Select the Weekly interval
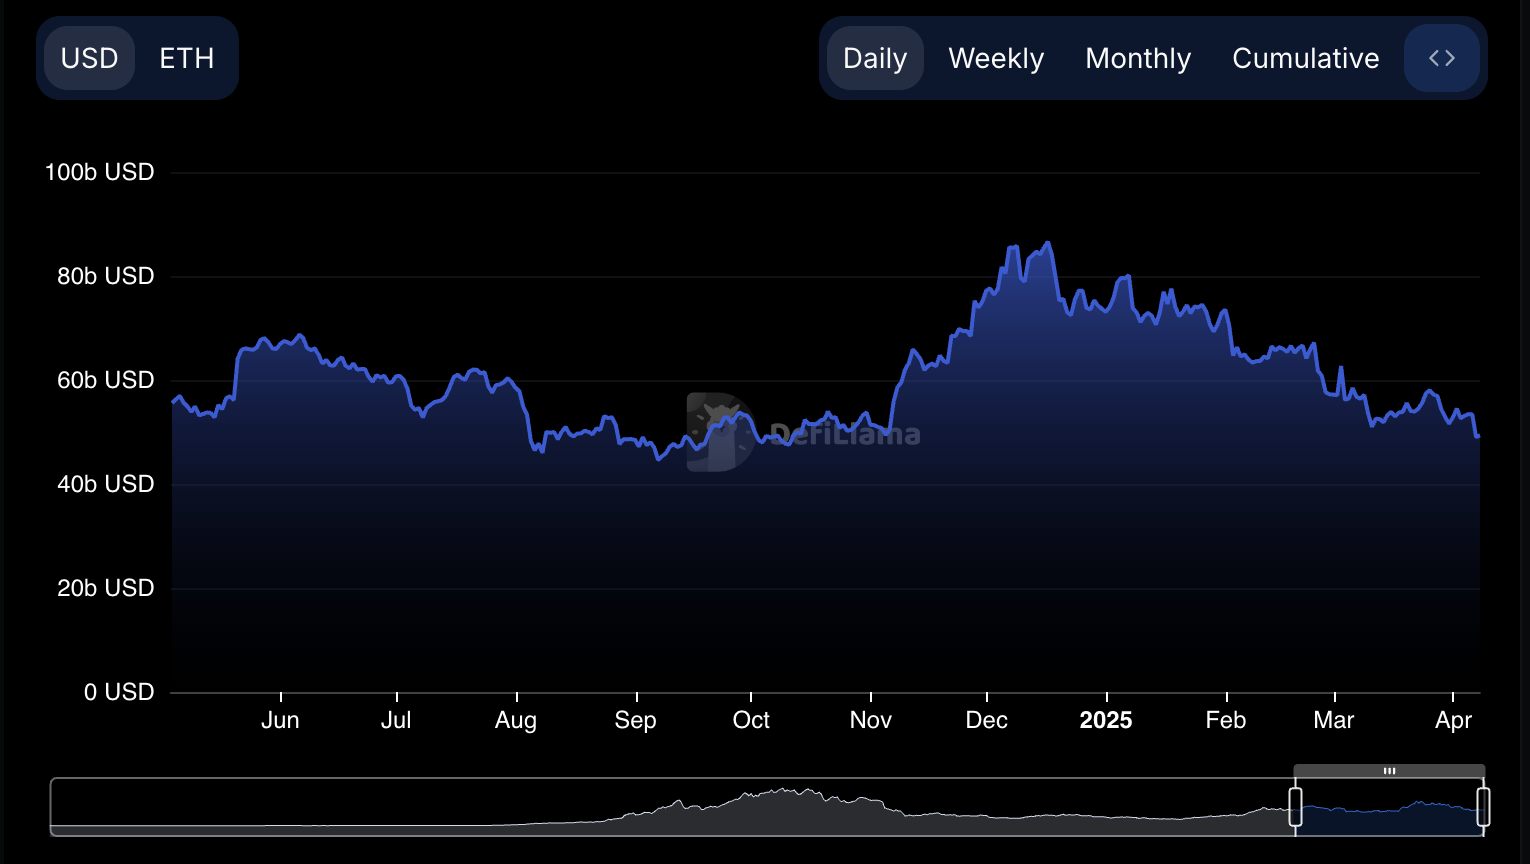The image size is (1530, 864). coord(995,58)
